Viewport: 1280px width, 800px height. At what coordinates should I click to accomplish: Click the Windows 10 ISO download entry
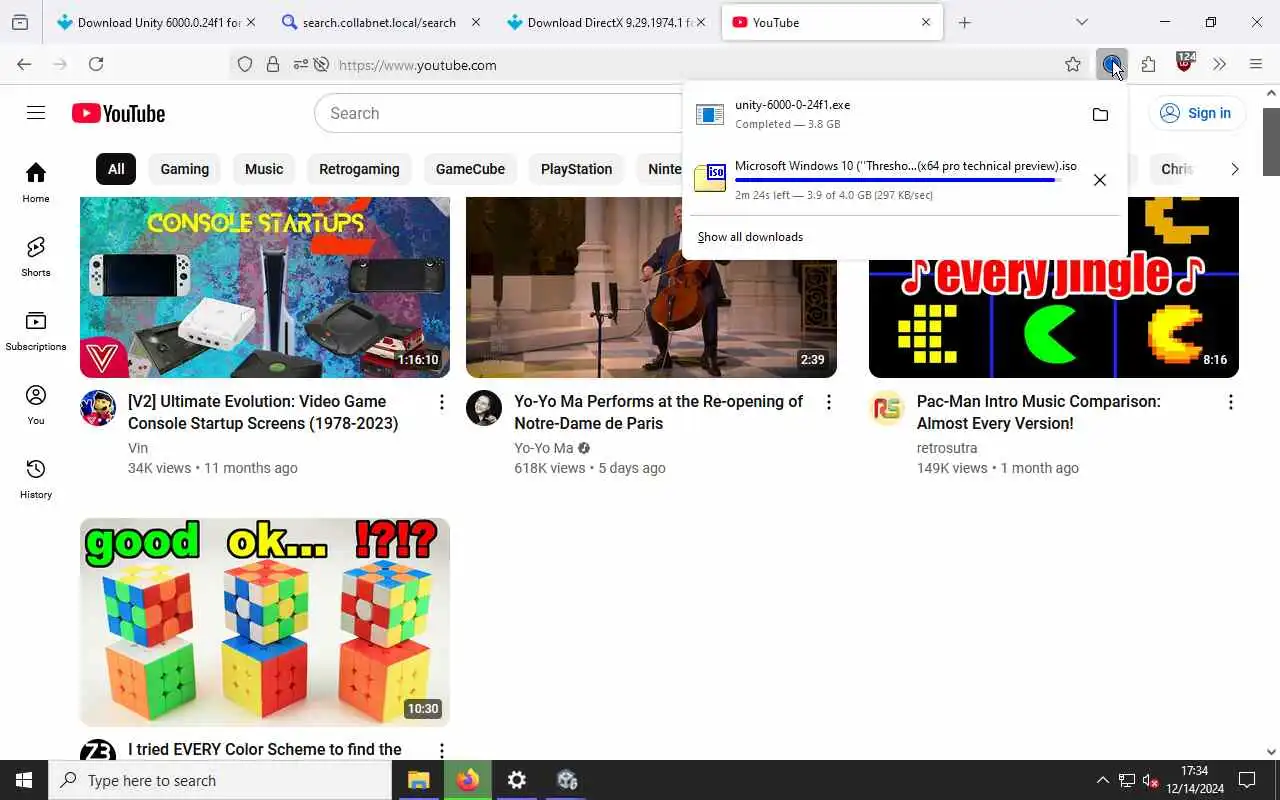click(880, 180)
